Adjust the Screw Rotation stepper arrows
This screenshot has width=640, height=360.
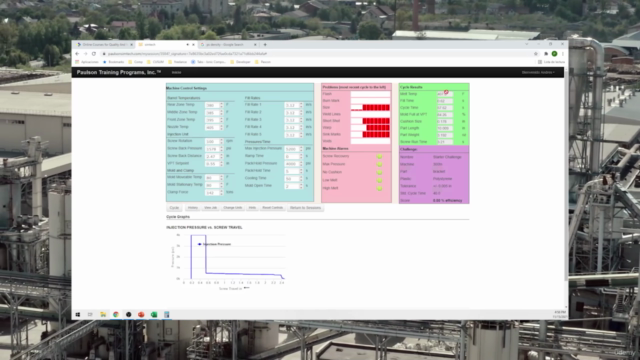222,142
